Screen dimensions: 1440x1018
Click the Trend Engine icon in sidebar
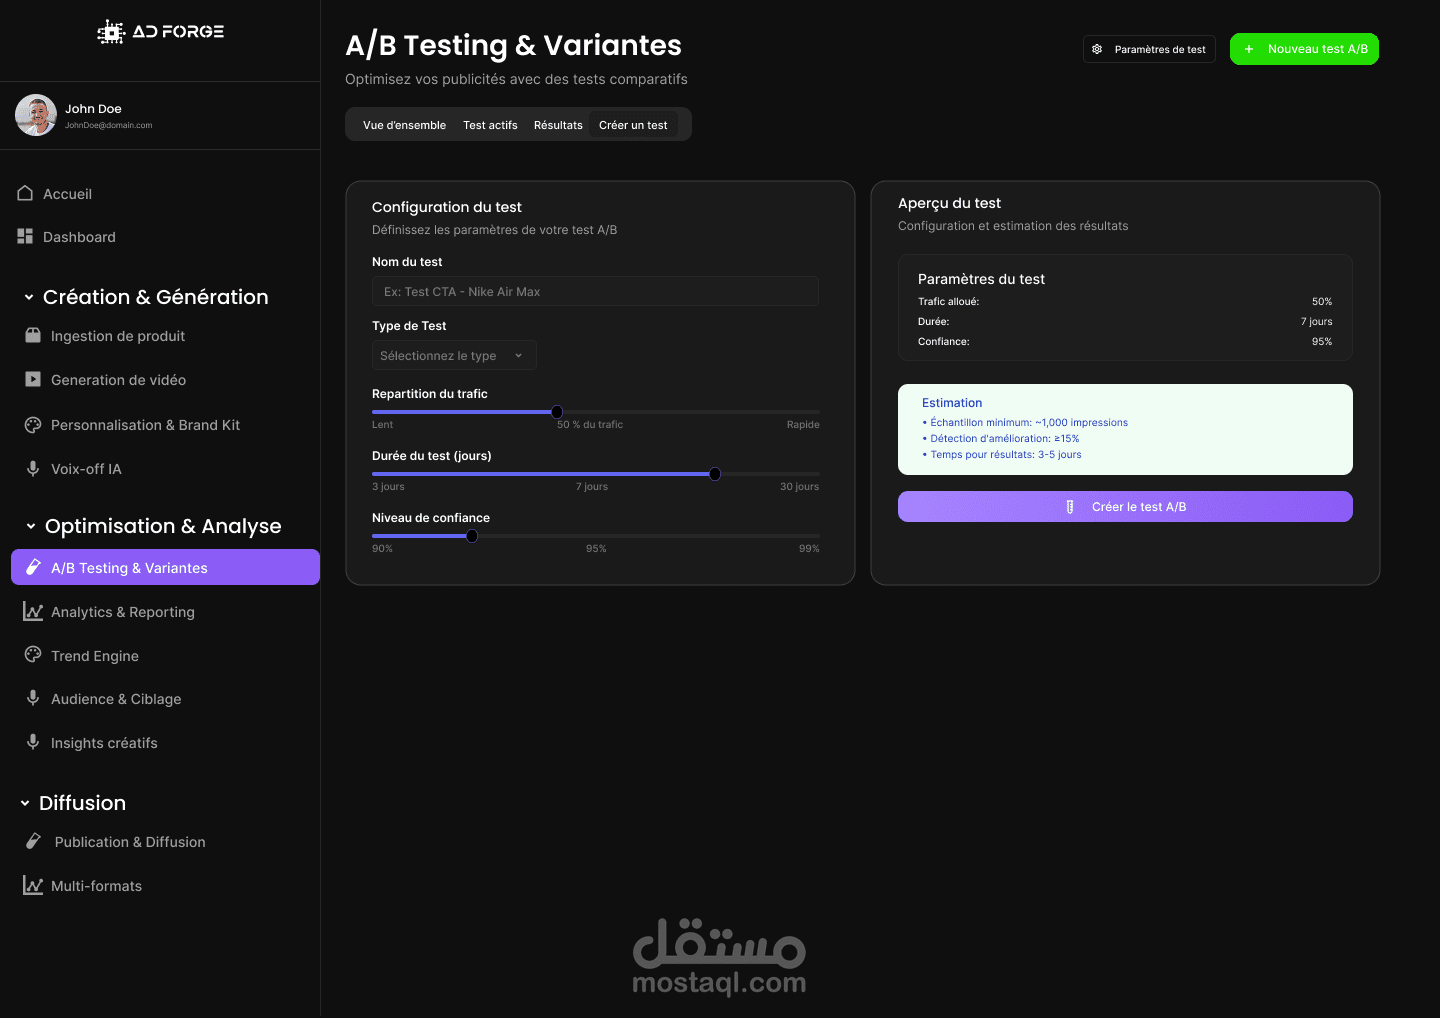tap(33, 655)
